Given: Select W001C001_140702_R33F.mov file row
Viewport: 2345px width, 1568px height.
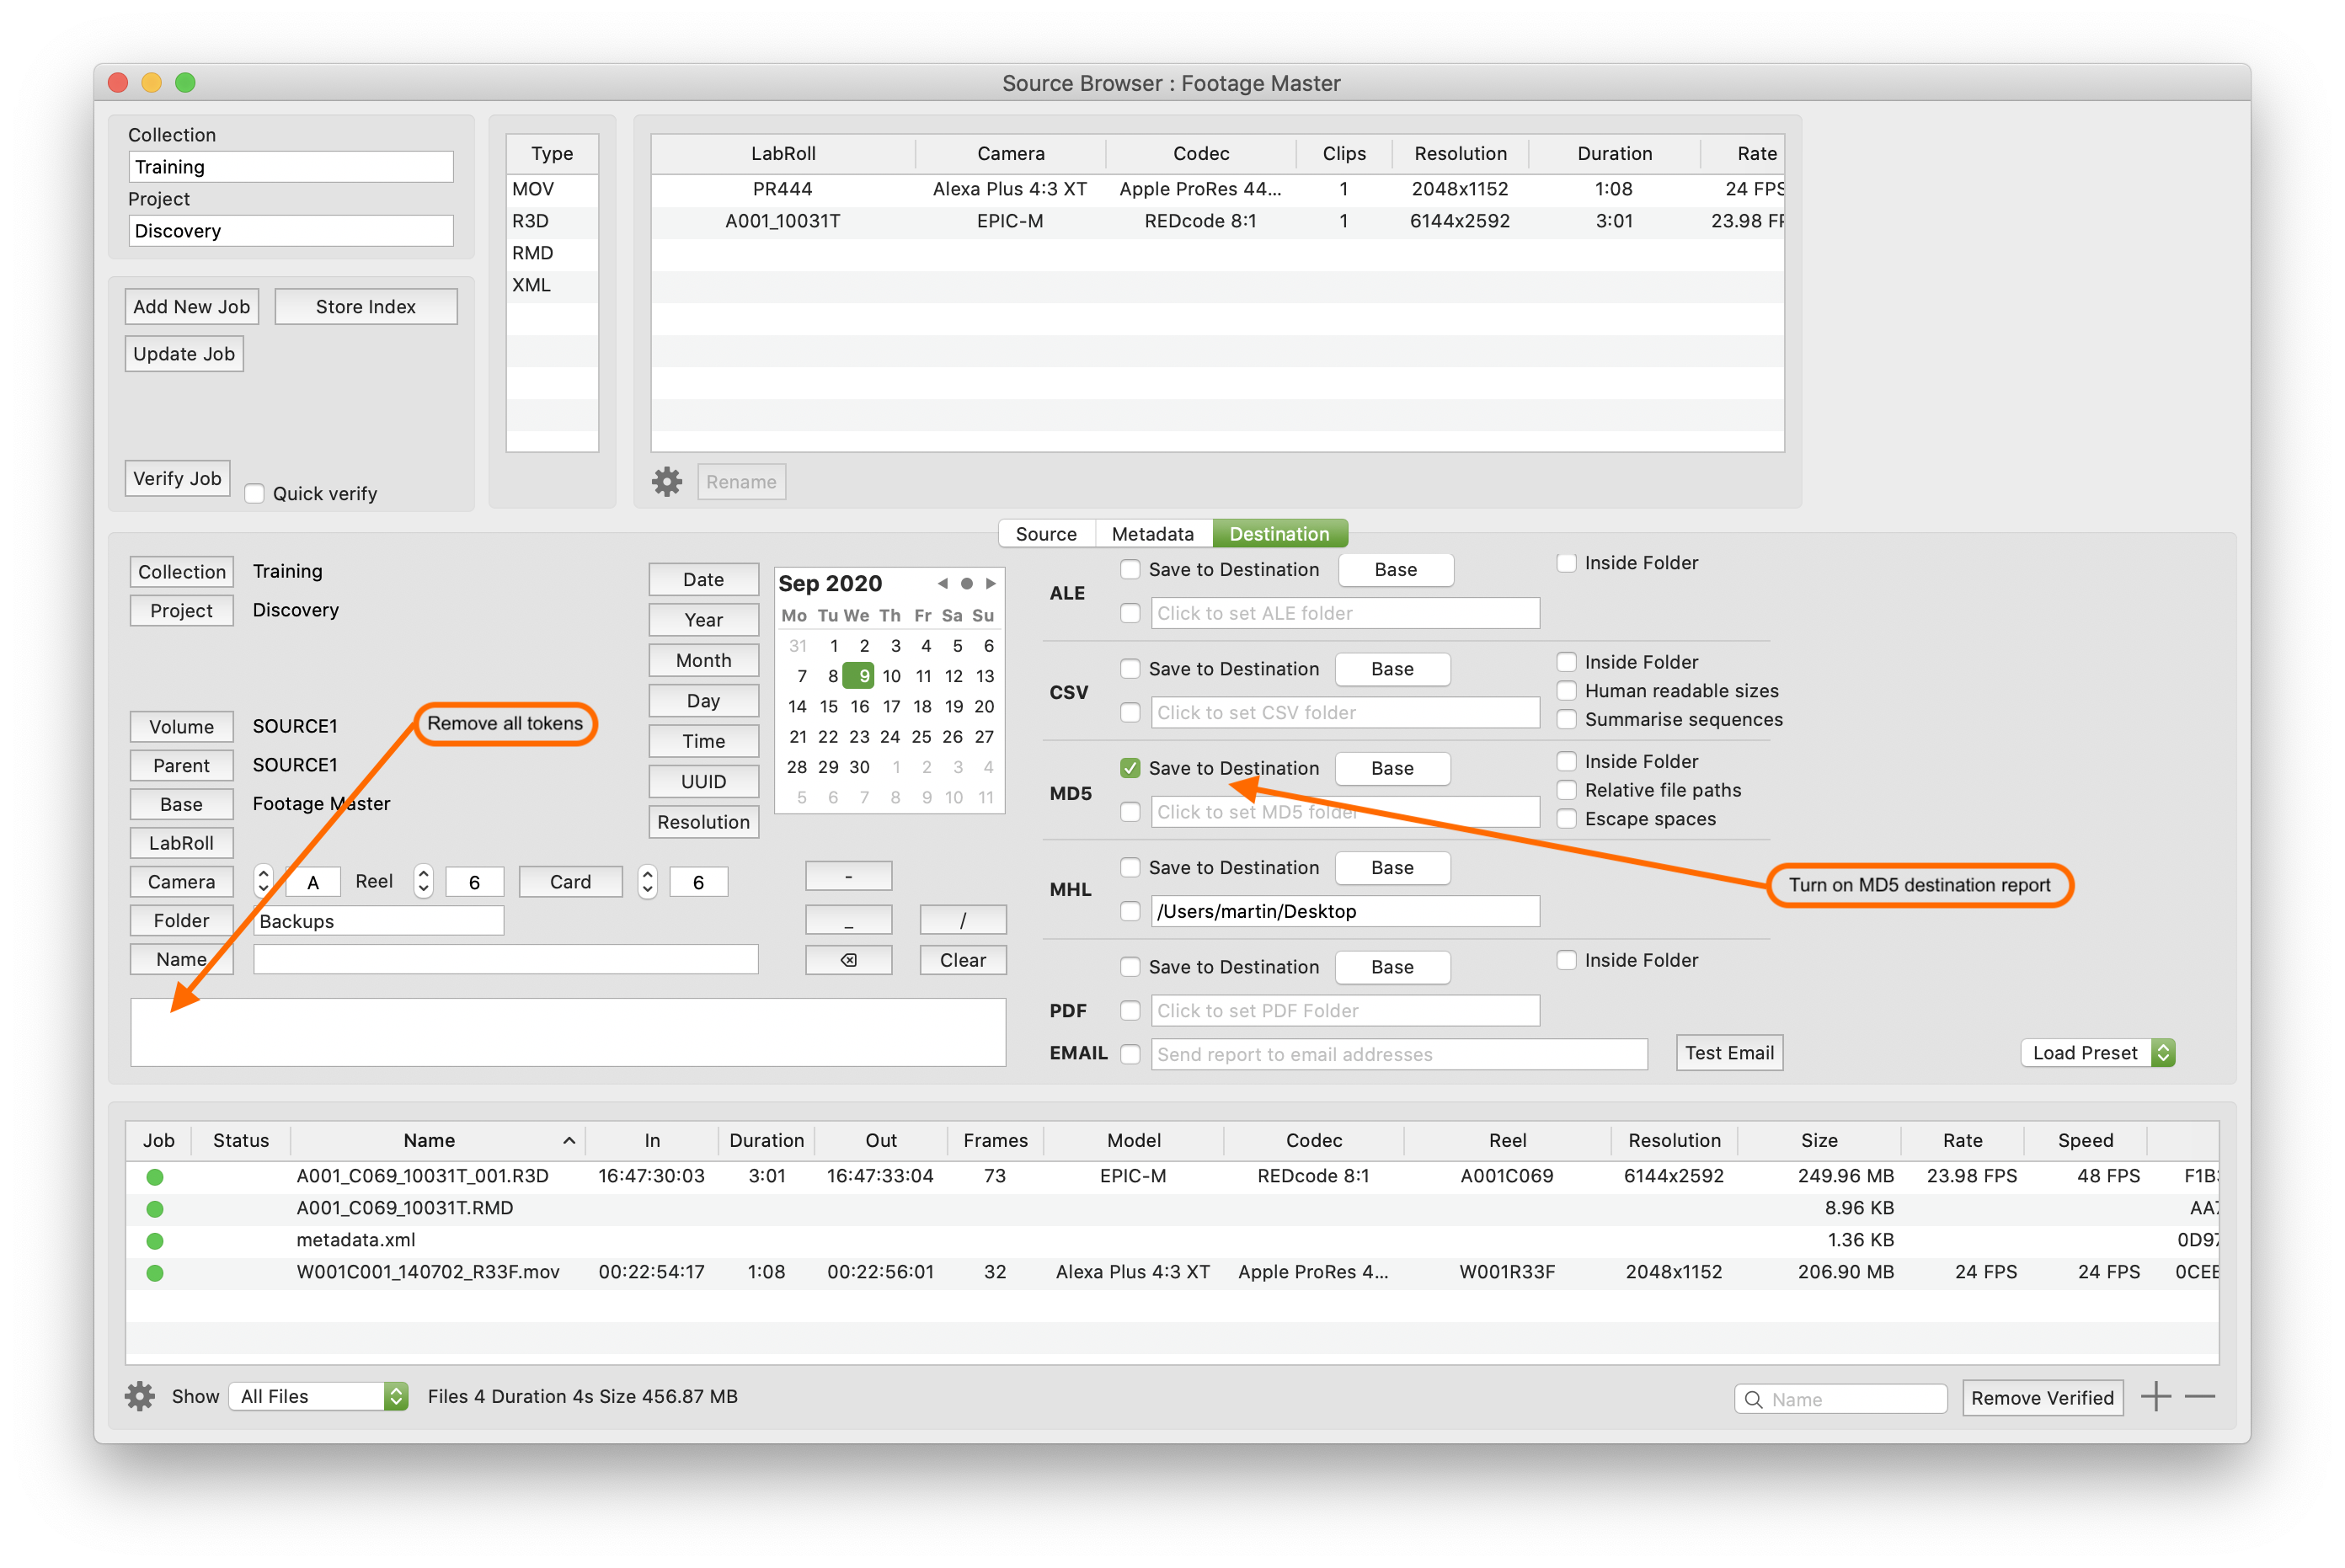Looking at the screenshot, I should [1171, 1273].
